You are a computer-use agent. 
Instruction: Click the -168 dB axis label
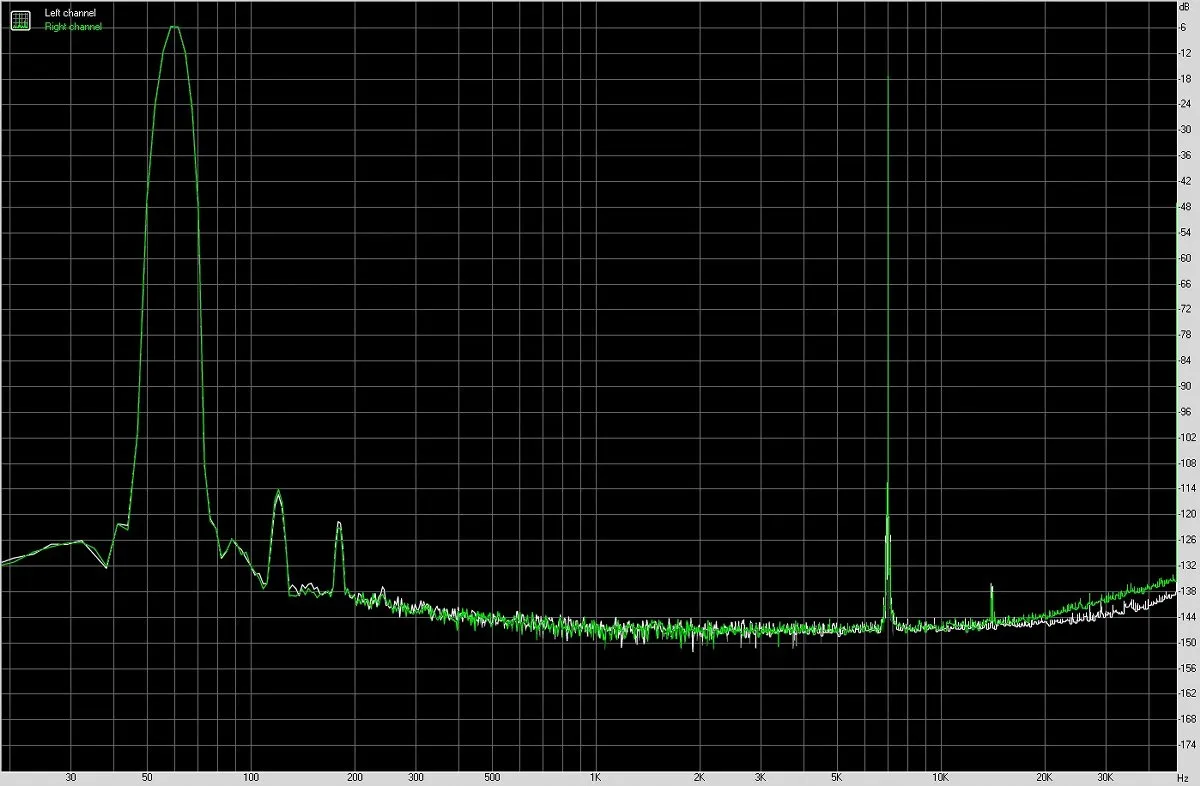pos(1185,719)
